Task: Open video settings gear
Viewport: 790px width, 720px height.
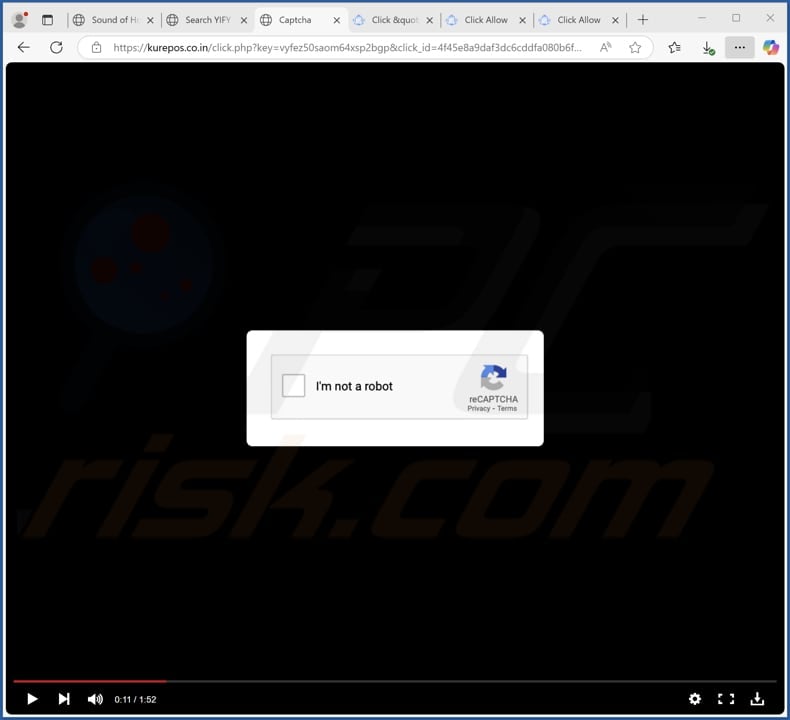Action: point(695,699)
